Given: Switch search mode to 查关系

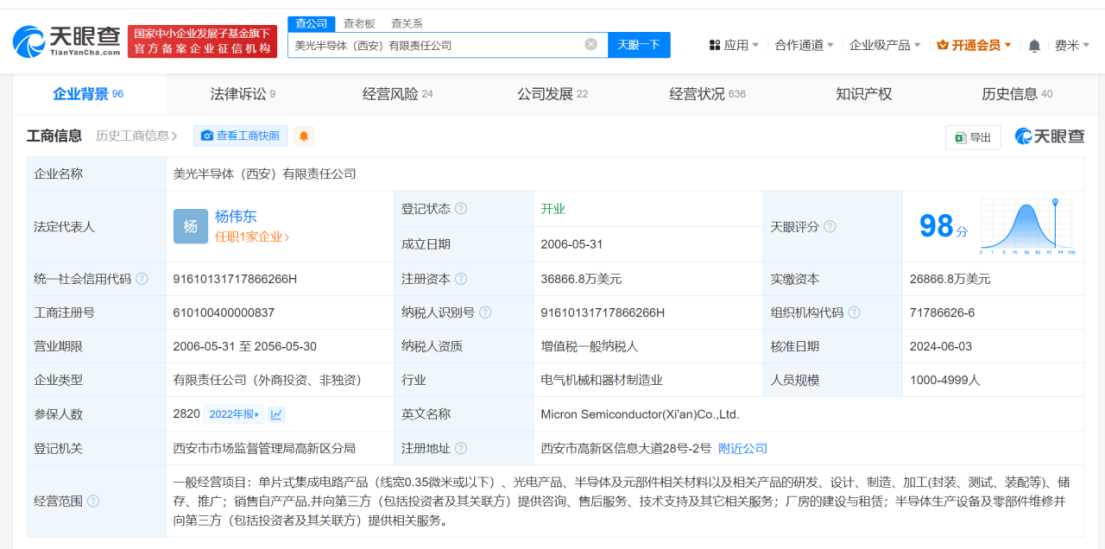Looking at the screenshot, I should coord(406,23).
